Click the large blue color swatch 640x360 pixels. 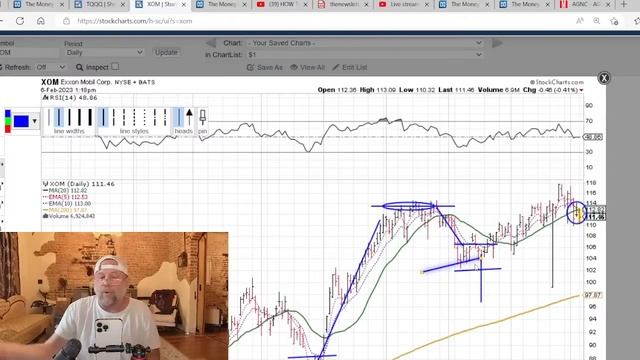pos(21,121)
